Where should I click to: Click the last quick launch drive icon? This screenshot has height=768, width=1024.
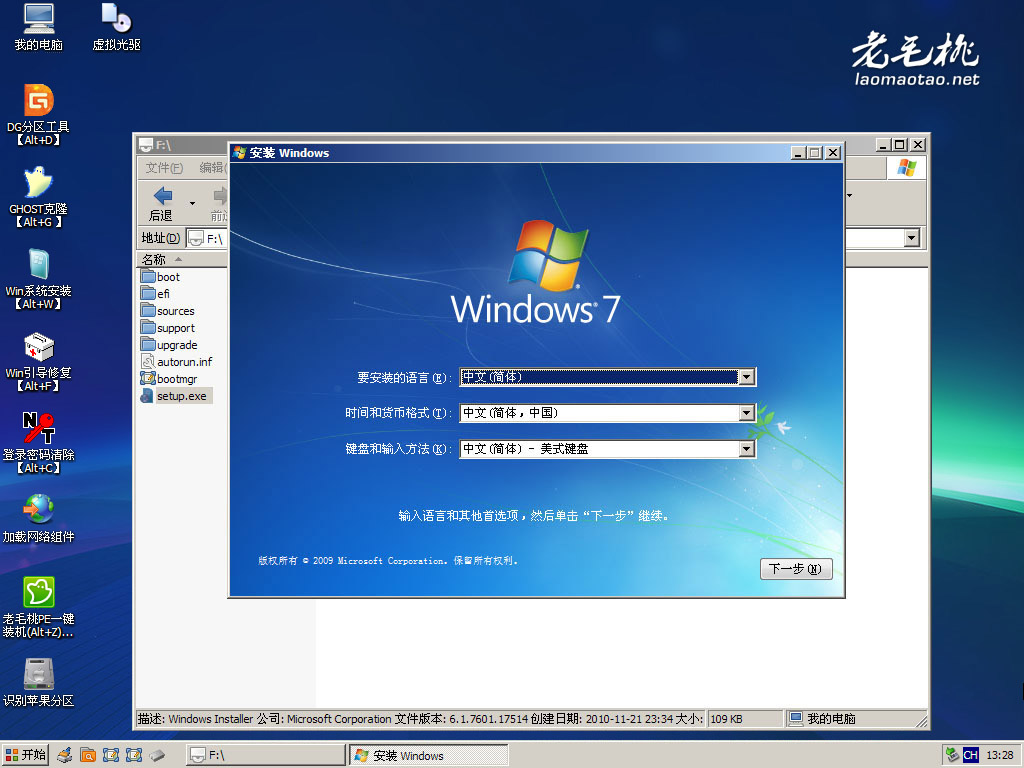[x=157, y=755]
